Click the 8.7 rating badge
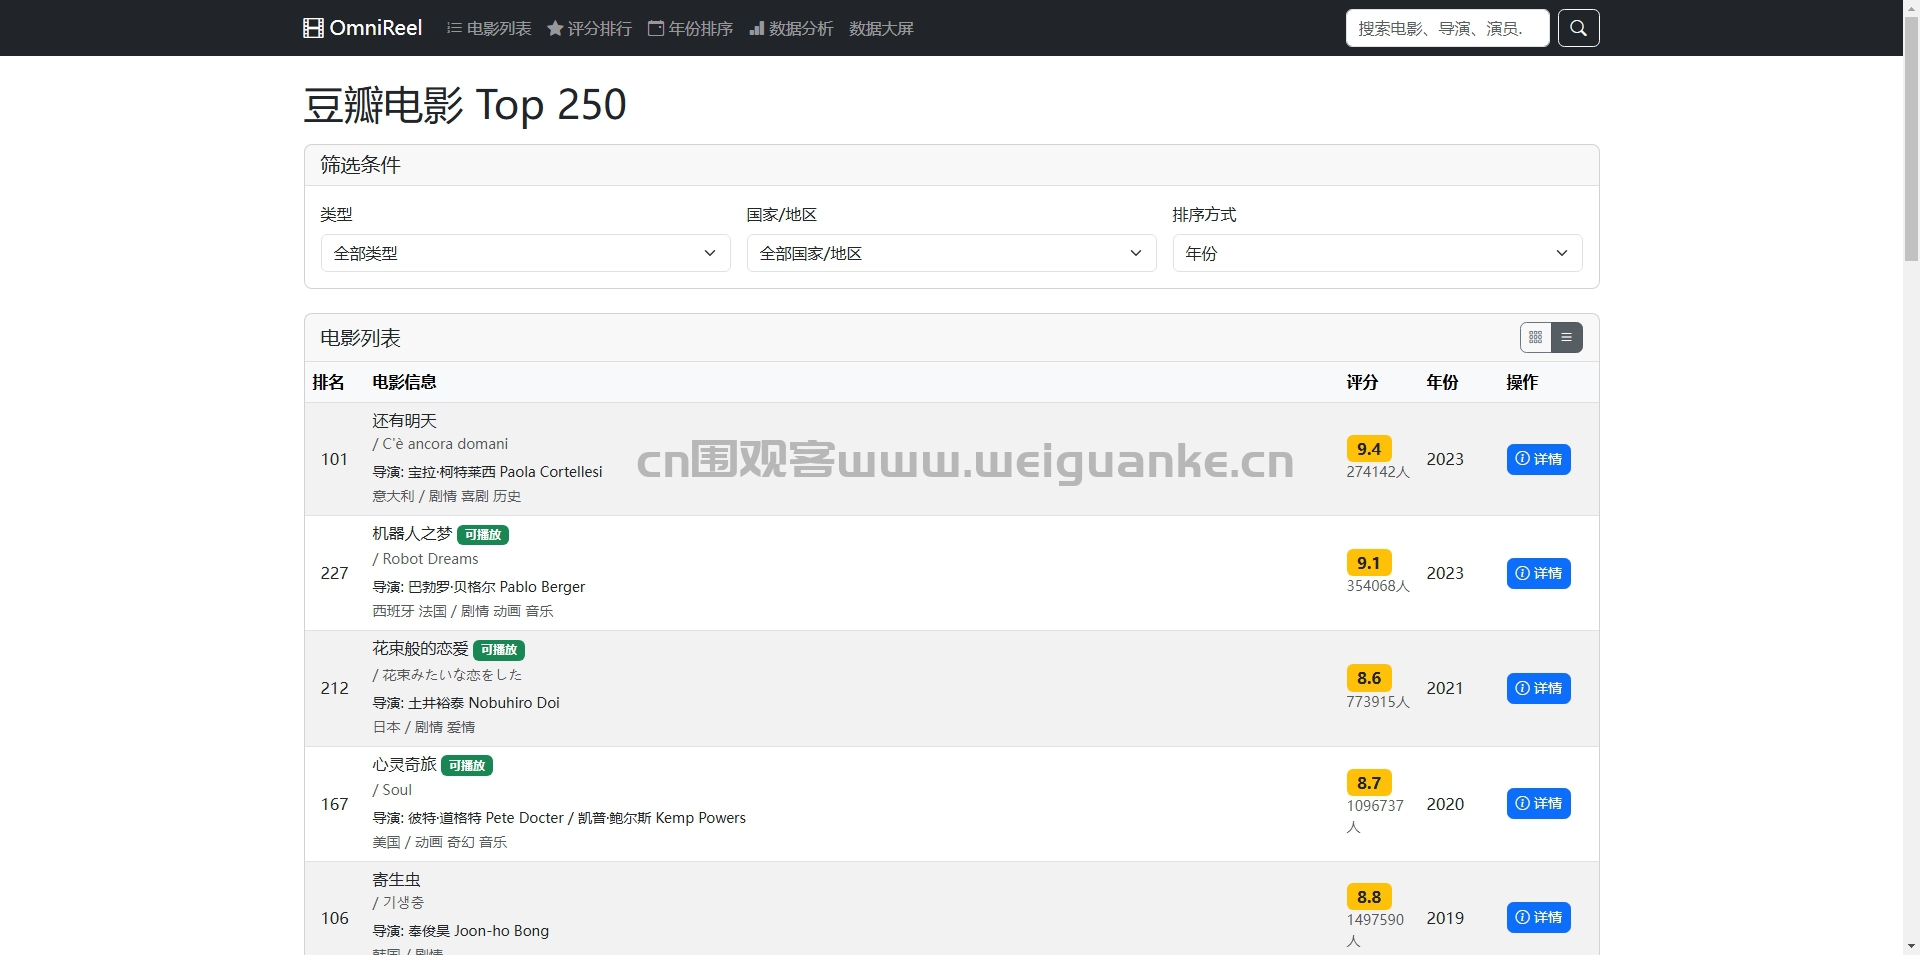The height and width of the screenshot is (955, 1920). [1369, 783]
